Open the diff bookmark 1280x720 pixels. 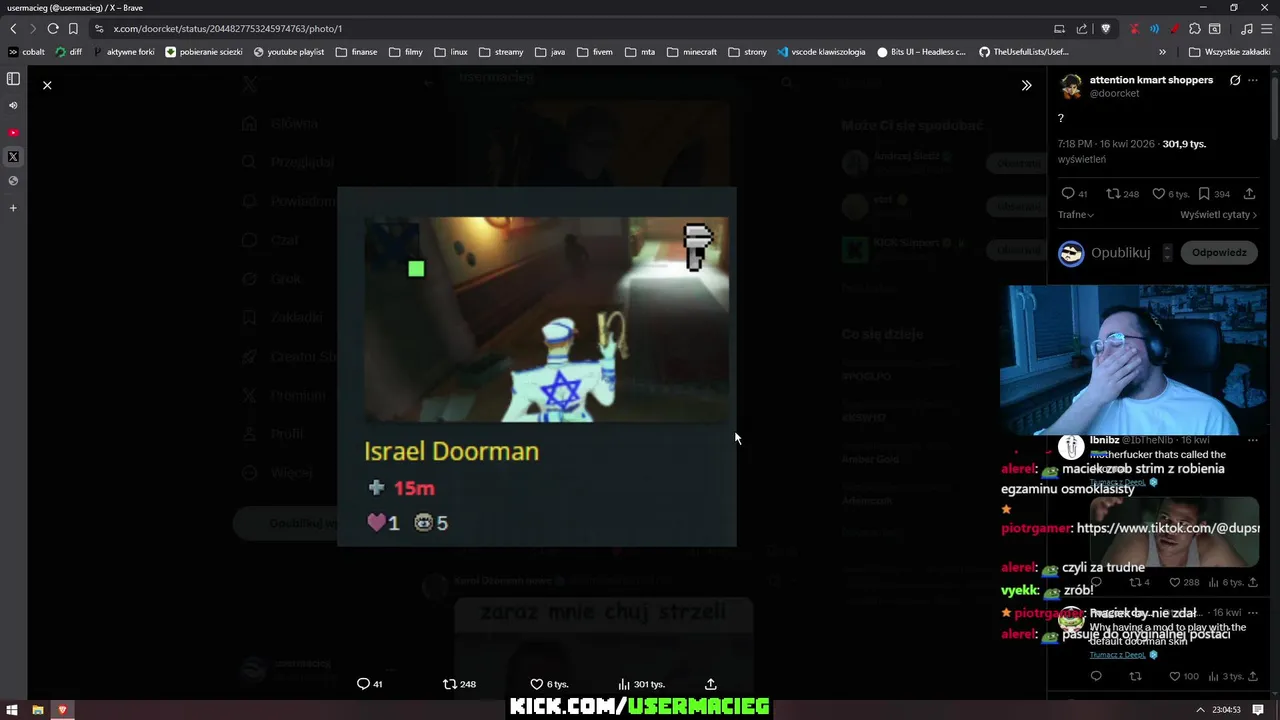(69, 52)
